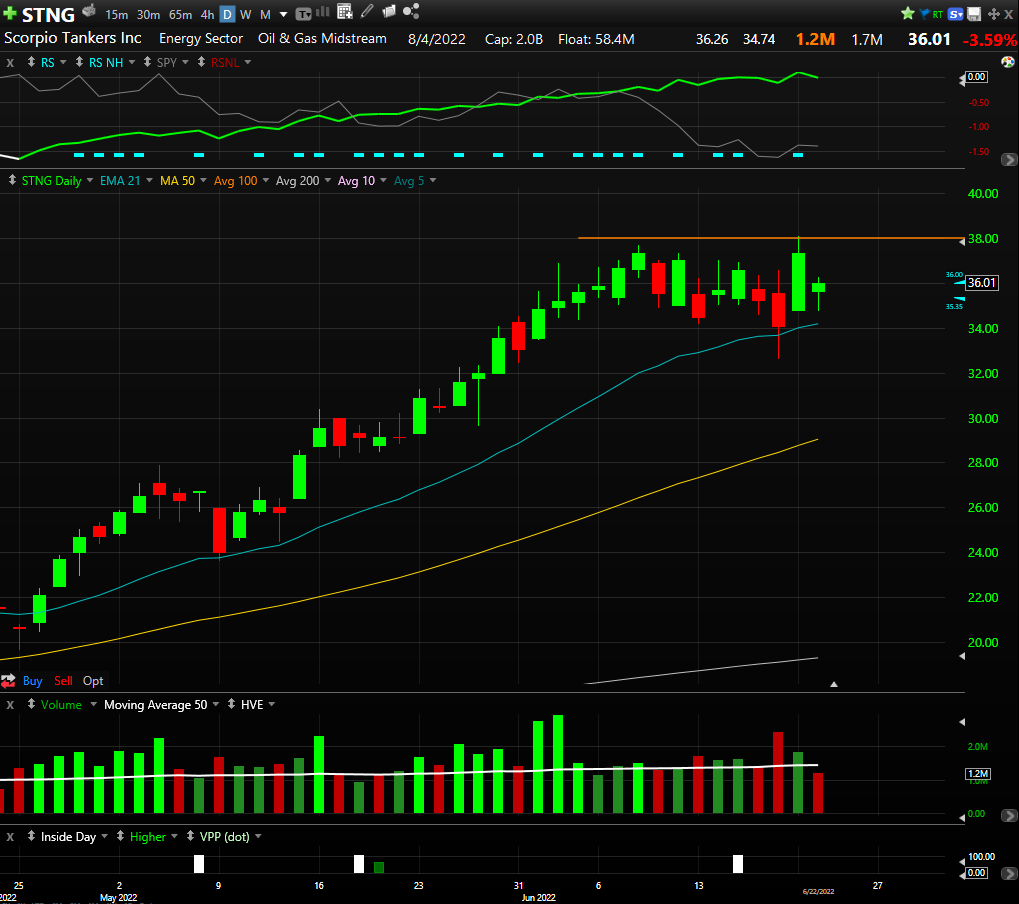This screenshot has width=1019, height=904.
Task: Click the reorder arrows beside SPY
Action: pyautogui.click(x=148, y=62)
